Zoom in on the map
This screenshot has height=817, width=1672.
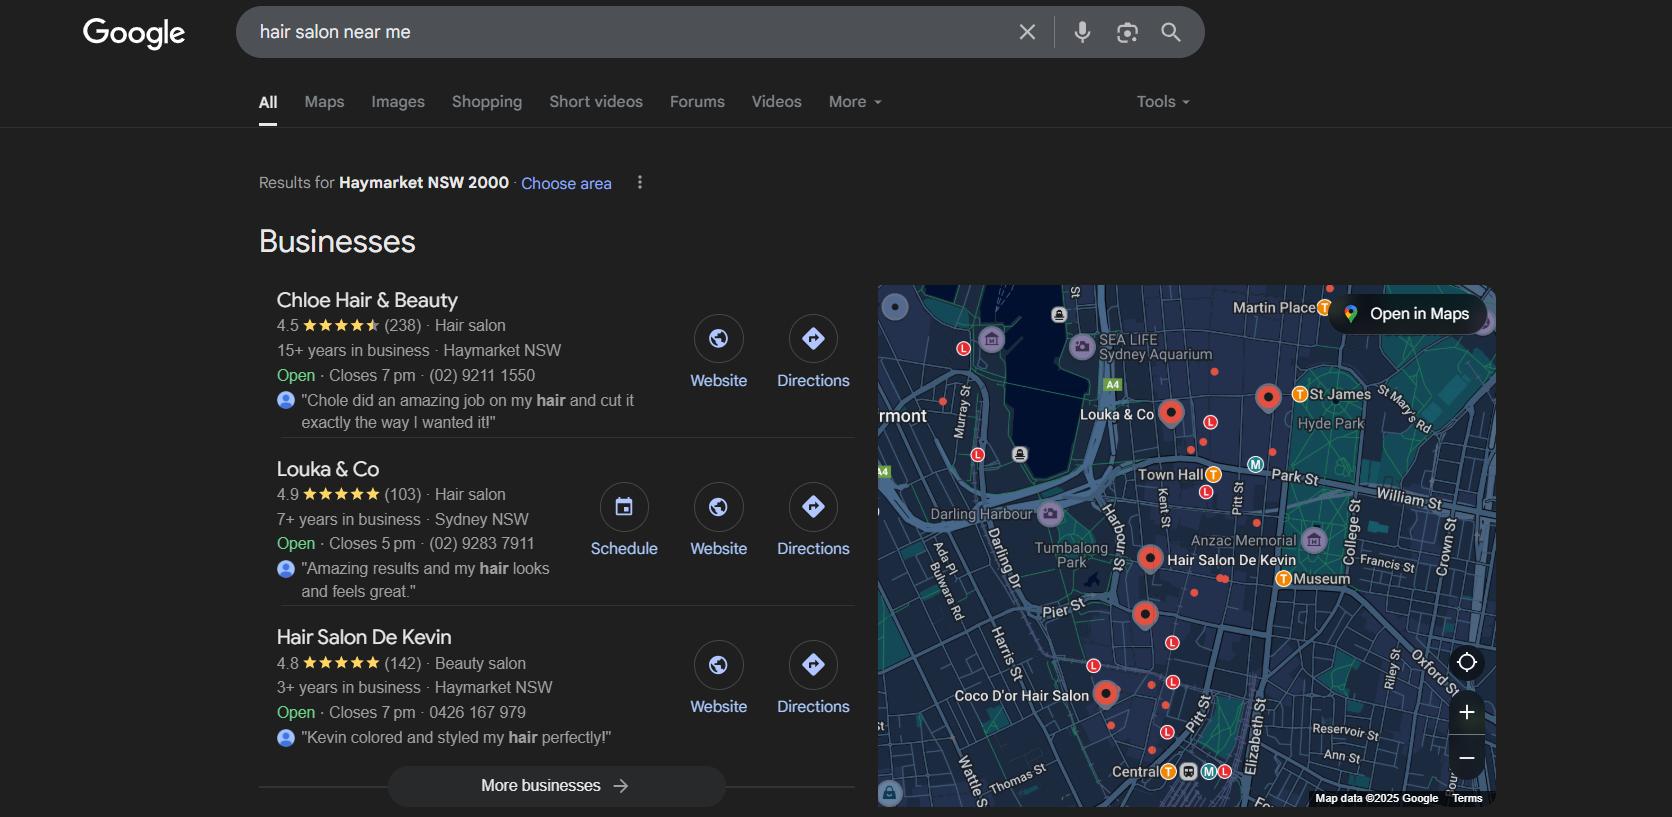1466,712
